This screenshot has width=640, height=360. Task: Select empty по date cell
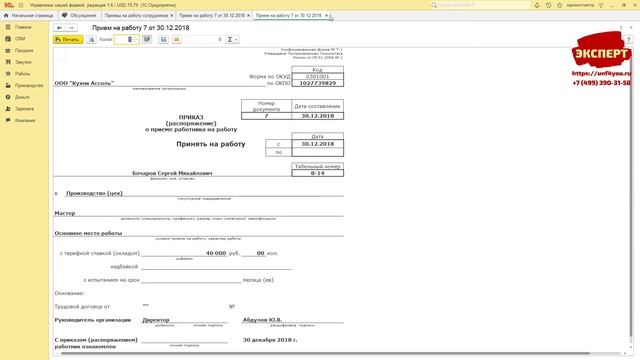pos(318,152)
